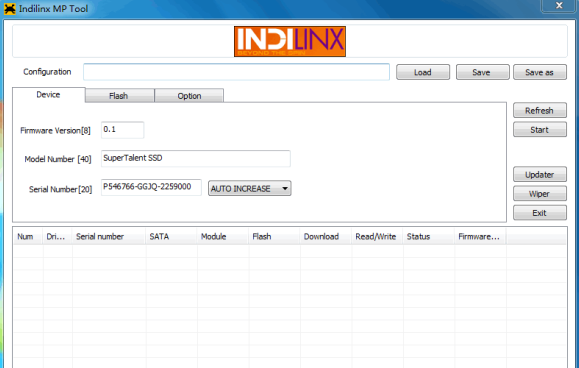
Task: Click the Flash column header in device list
Action: tap(274, 237)
